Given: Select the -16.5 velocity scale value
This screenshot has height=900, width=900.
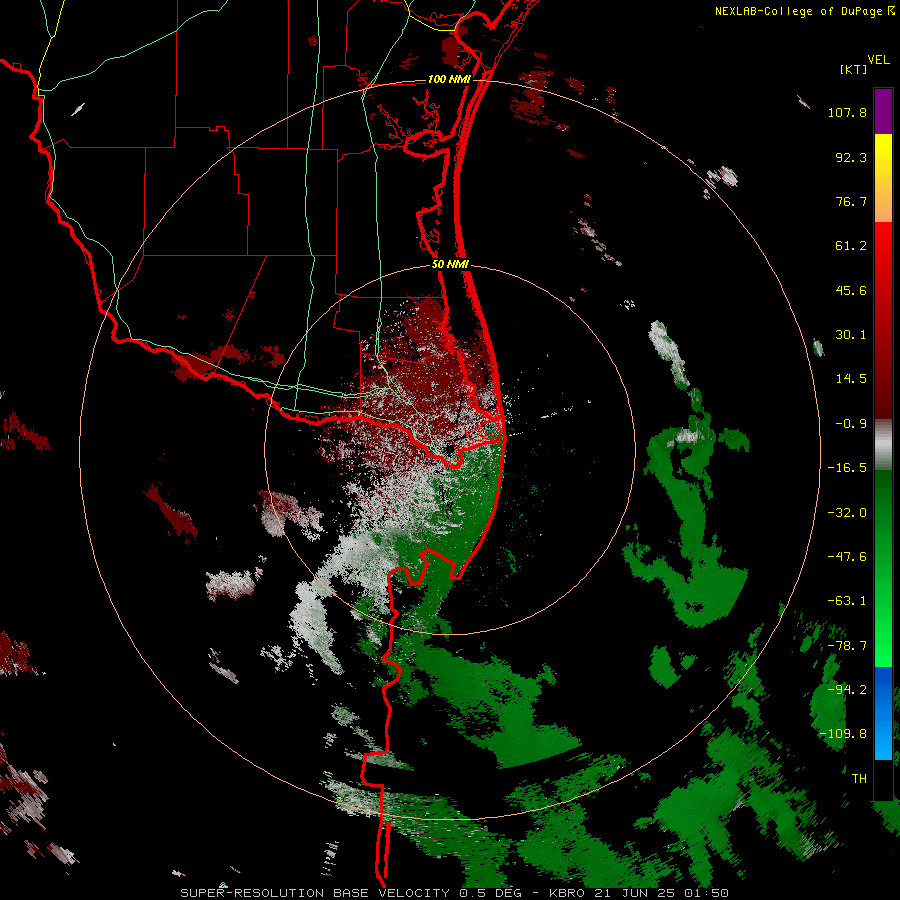Looking at the screenshot, I should (x=847, y=468).
